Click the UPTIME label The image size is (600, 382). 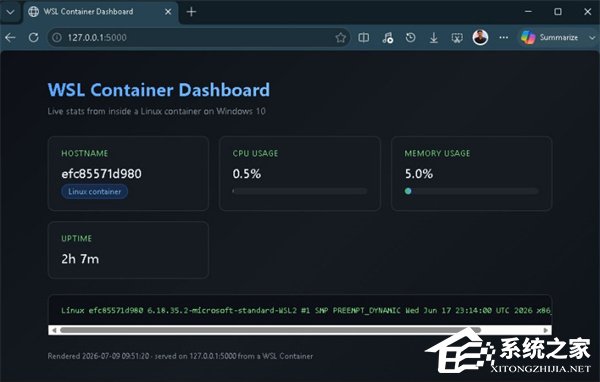77,238
